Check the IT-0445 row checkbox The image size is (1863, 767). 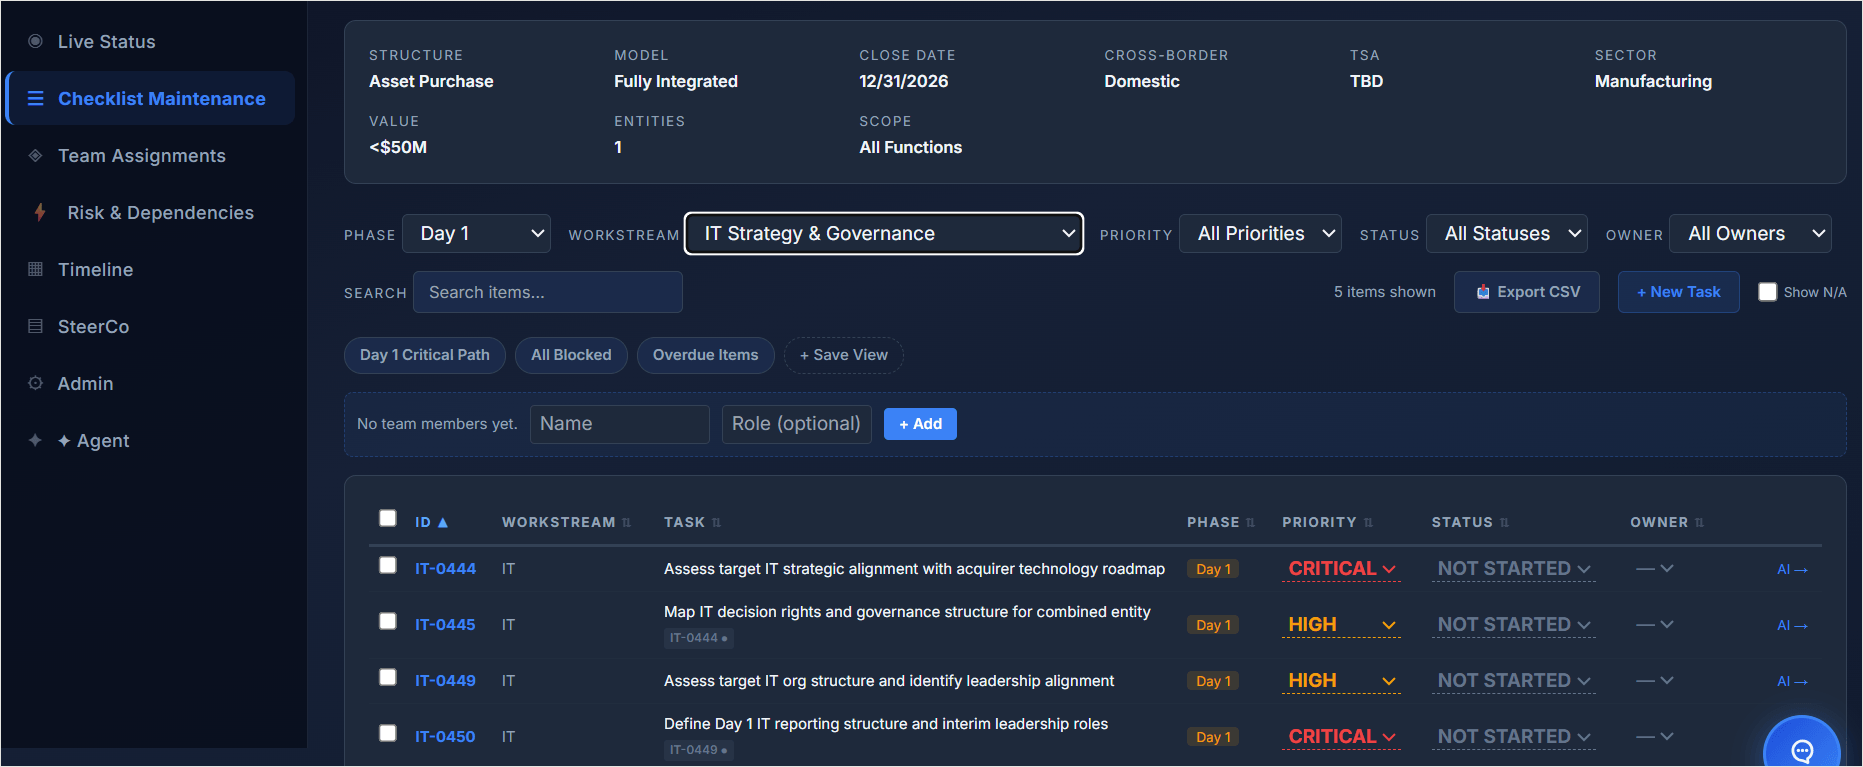[x=388, y=621]
